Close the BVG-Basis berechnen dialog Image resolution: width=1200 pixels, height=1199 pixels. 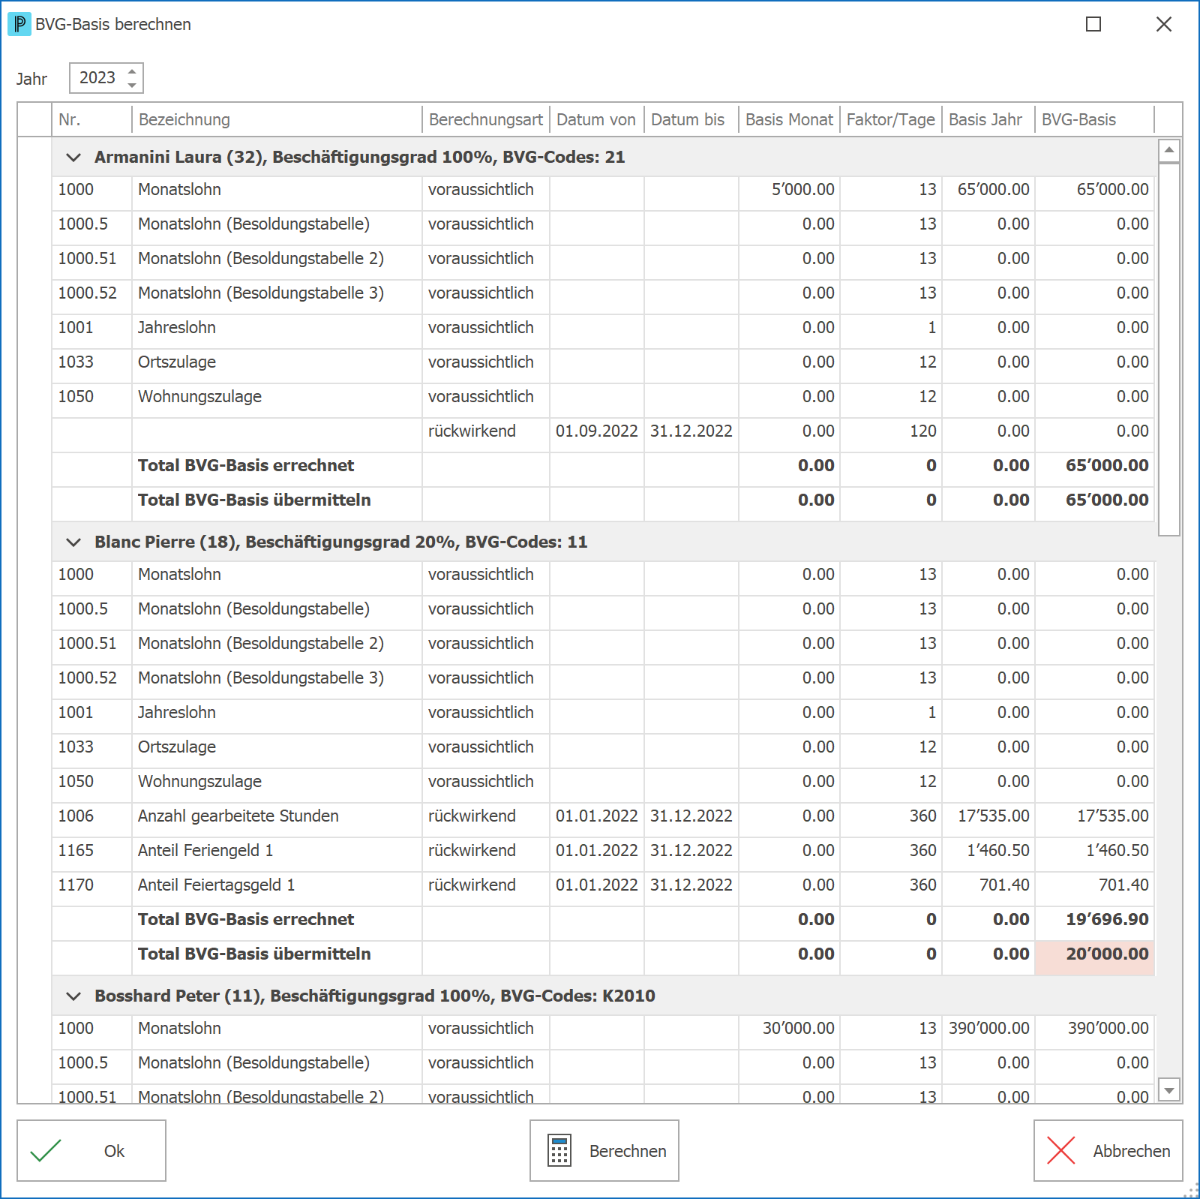coord(1164,24)
